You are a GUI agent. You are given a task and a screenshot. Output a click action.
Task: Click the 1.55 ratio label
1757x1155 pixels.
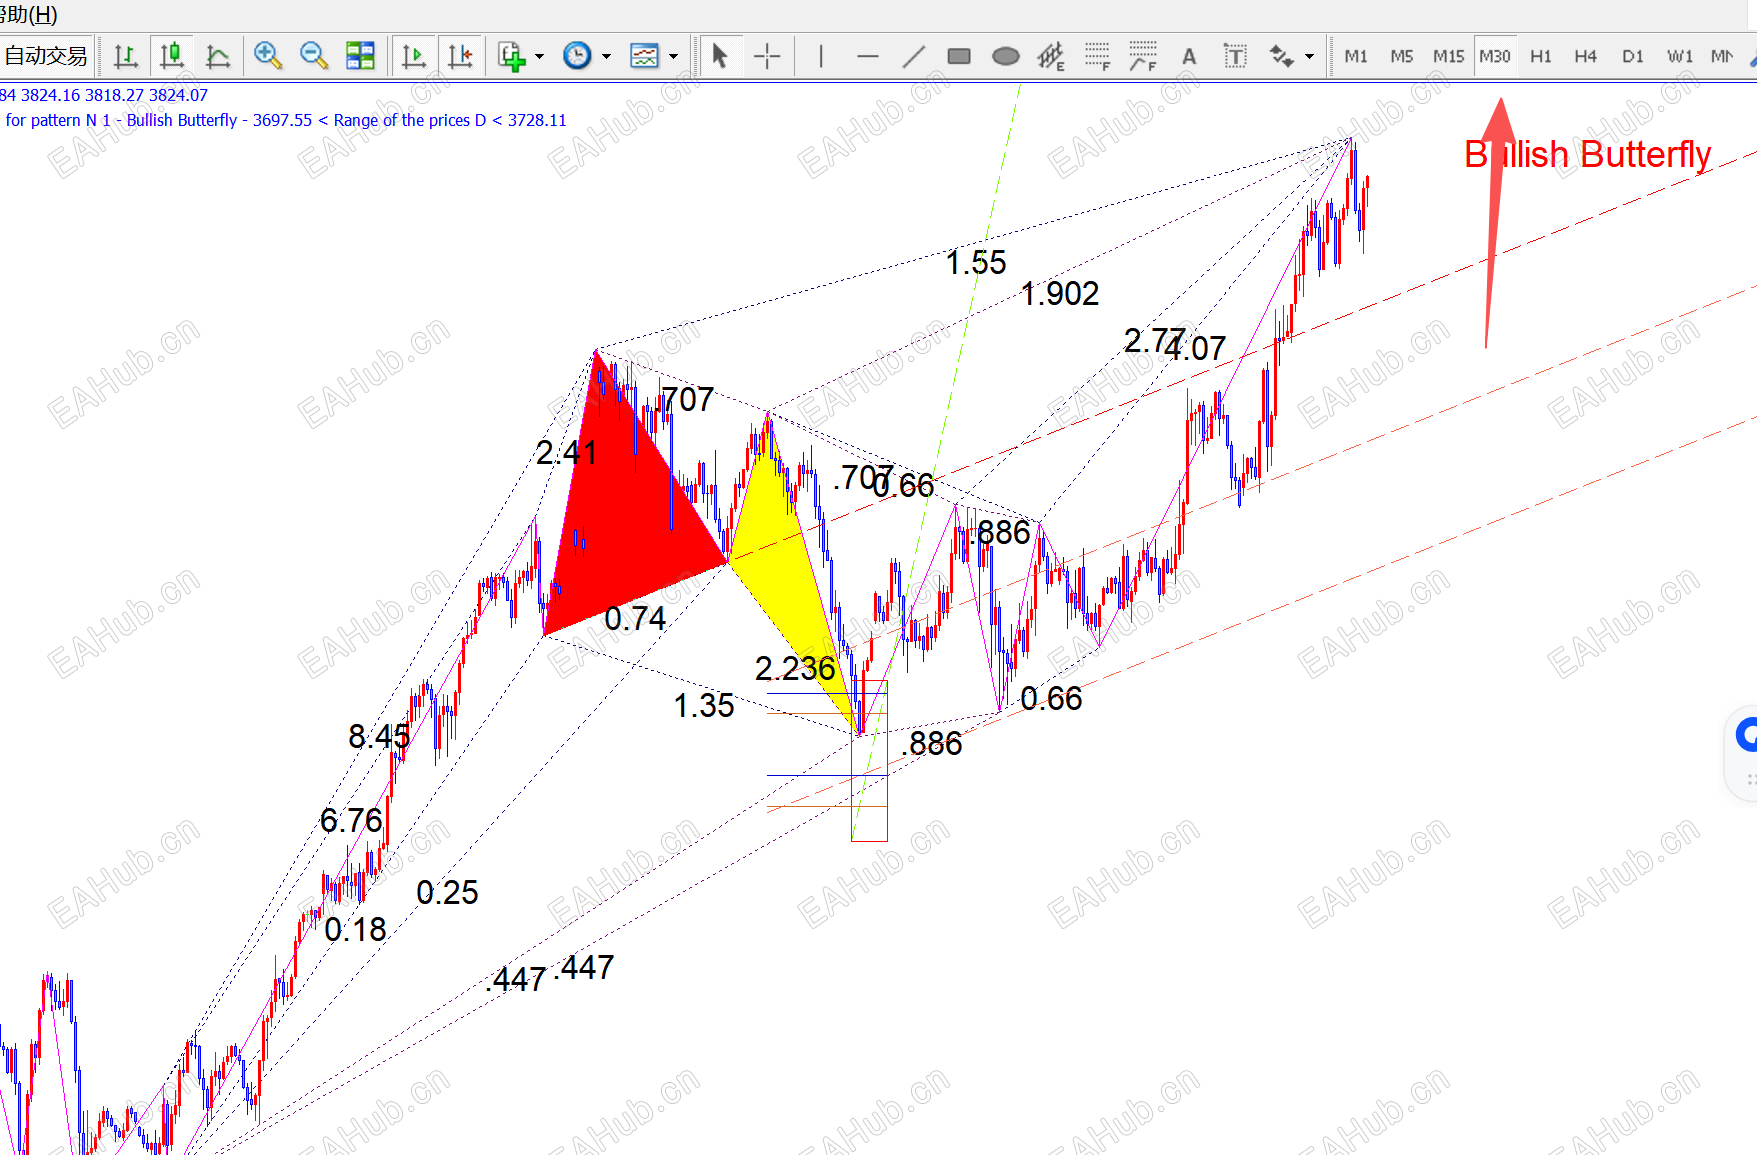click(x=976, y=262)
